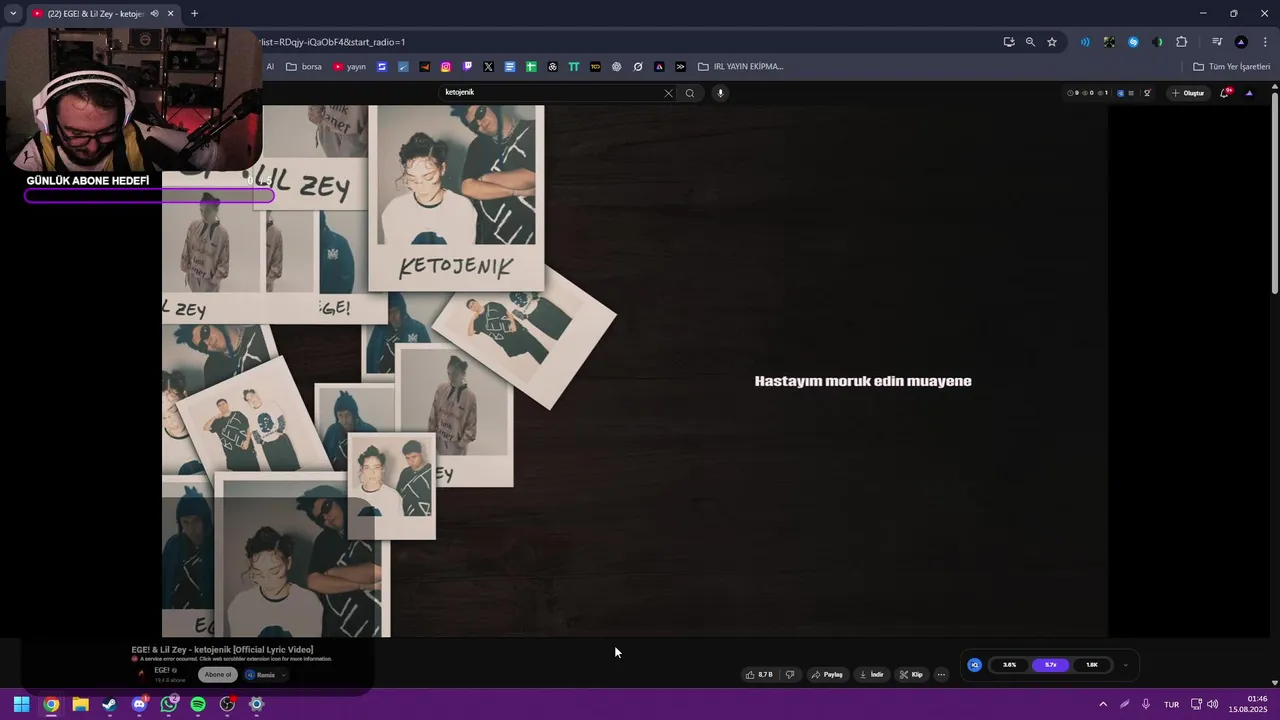Bookmark this page with the star icon
Image resolution: width=1280 pixels, height=720 pixels.
tap(1052, 42)
